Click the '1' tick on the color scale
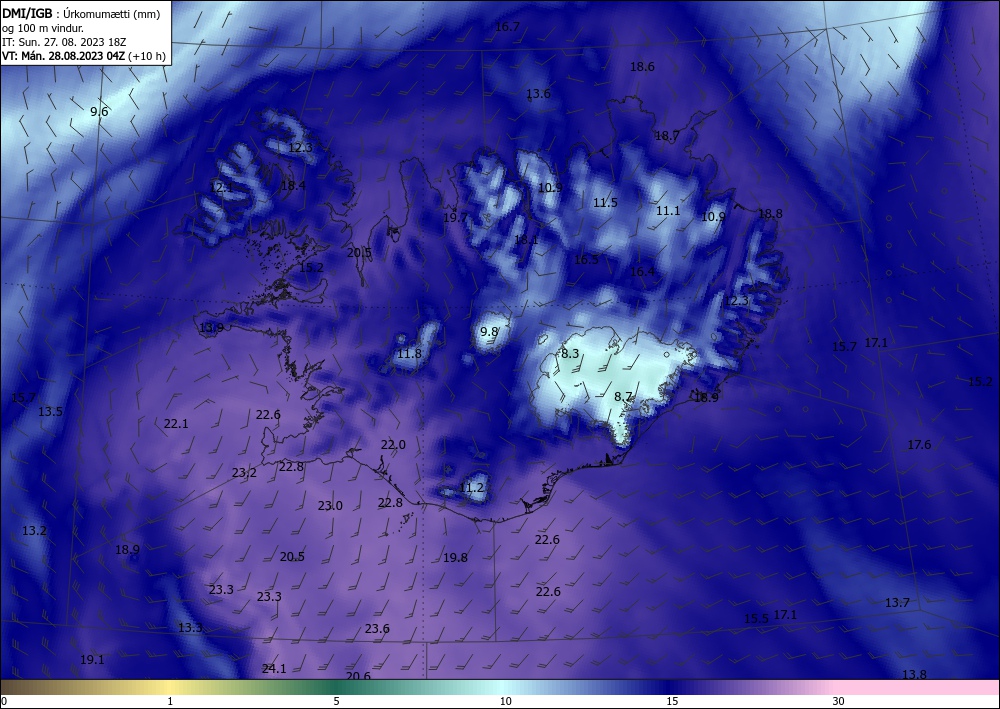 (x=170, y=701)
